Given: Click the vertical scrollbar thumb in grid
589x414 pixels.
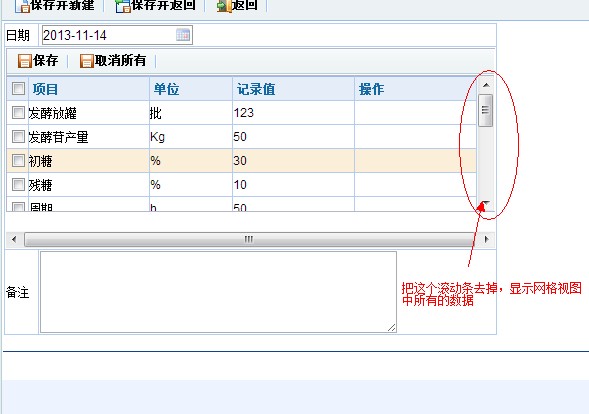Looking at the screenshot, I should pyautogui.click(x=486, y=110).
